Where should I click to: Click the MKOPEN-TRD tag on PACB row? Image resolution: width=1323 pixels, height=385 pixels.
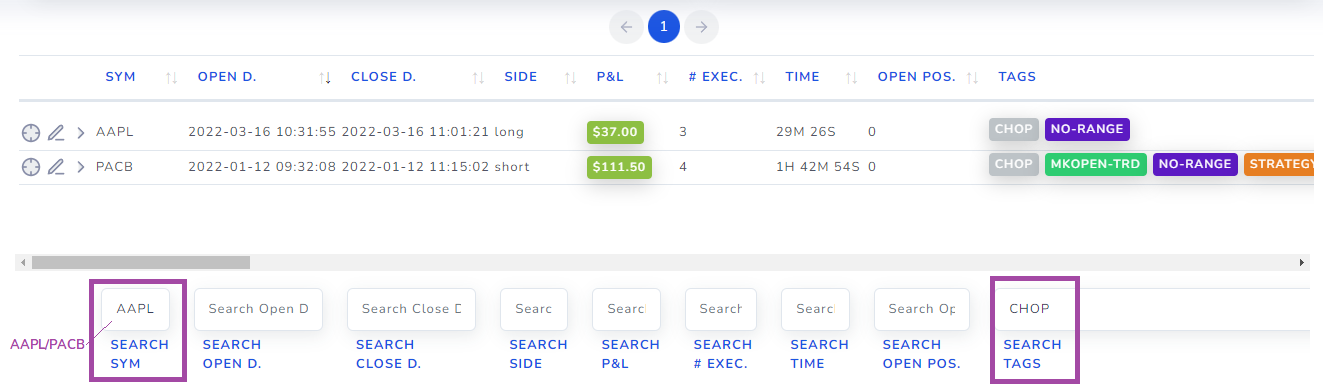click(x=1096, y=164)
